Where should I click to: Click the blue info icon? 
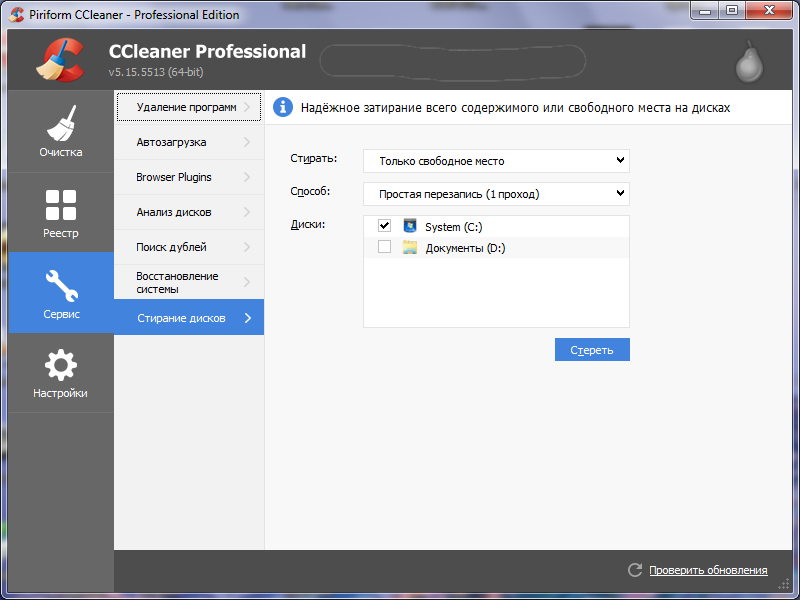283,107
